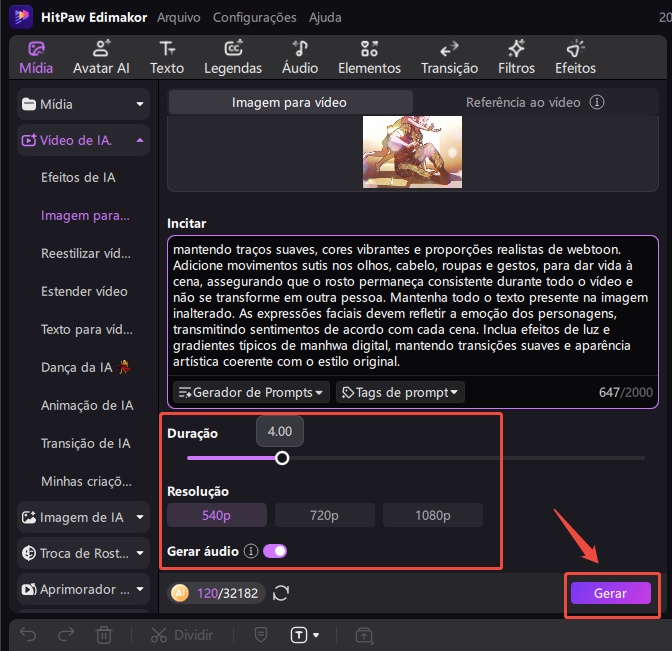Image resolution: width=672 pixels, height=651 pixels.
Task: Click the info icon beside Referência ao vídeo
Action: coord(597,102)
